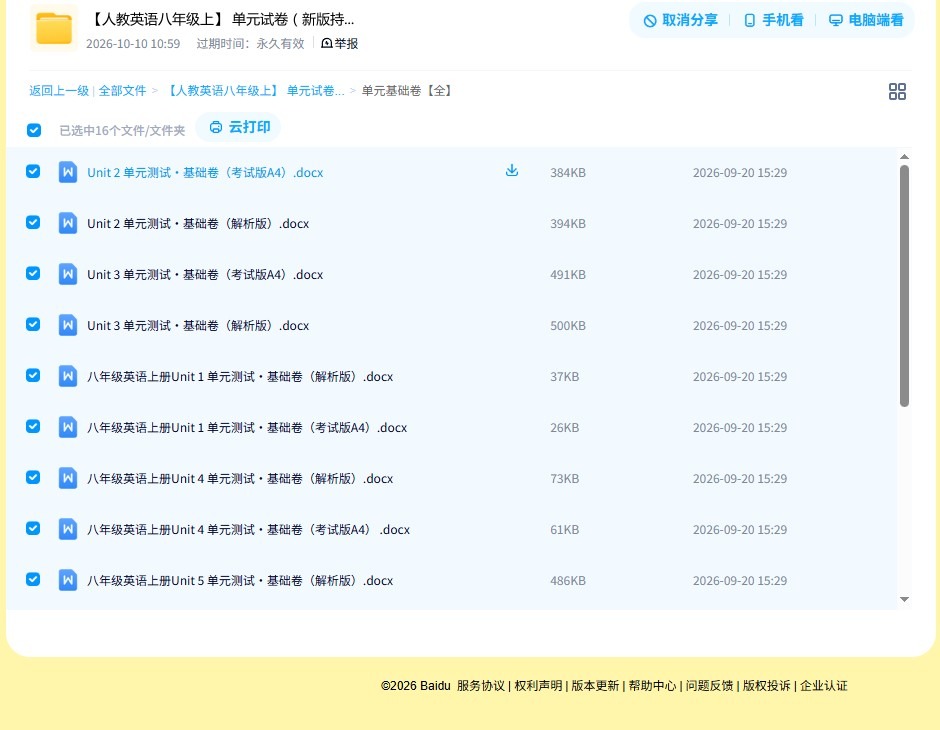Click Word icon of Unit 2 考试版A4
The image size is (940, 730).
pyautogui.click(x=68, y=173)
